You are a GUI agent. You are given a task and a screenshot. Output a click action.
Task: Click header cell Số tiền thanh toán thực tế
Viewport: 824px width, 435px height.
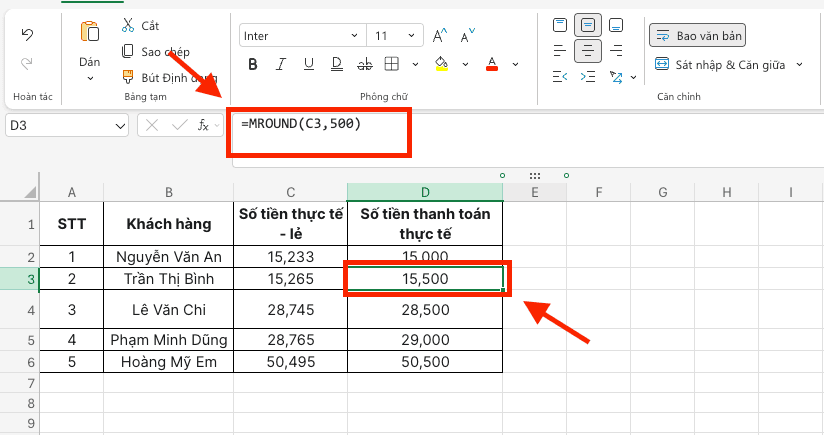point(425,224)
